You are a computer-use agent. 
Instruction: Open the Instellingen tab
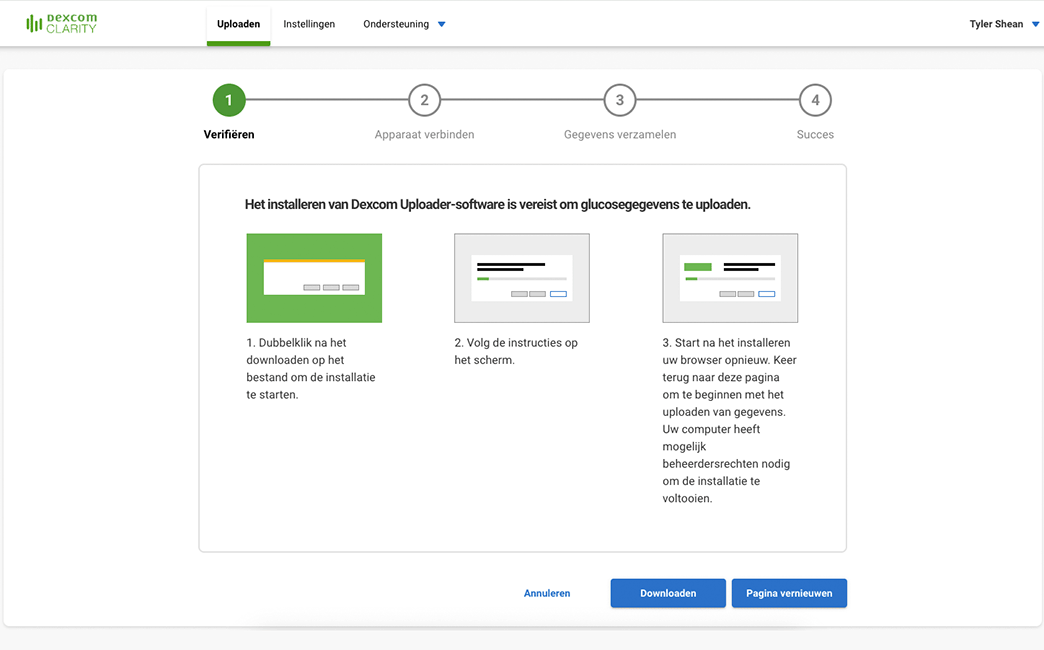point(309,23)
